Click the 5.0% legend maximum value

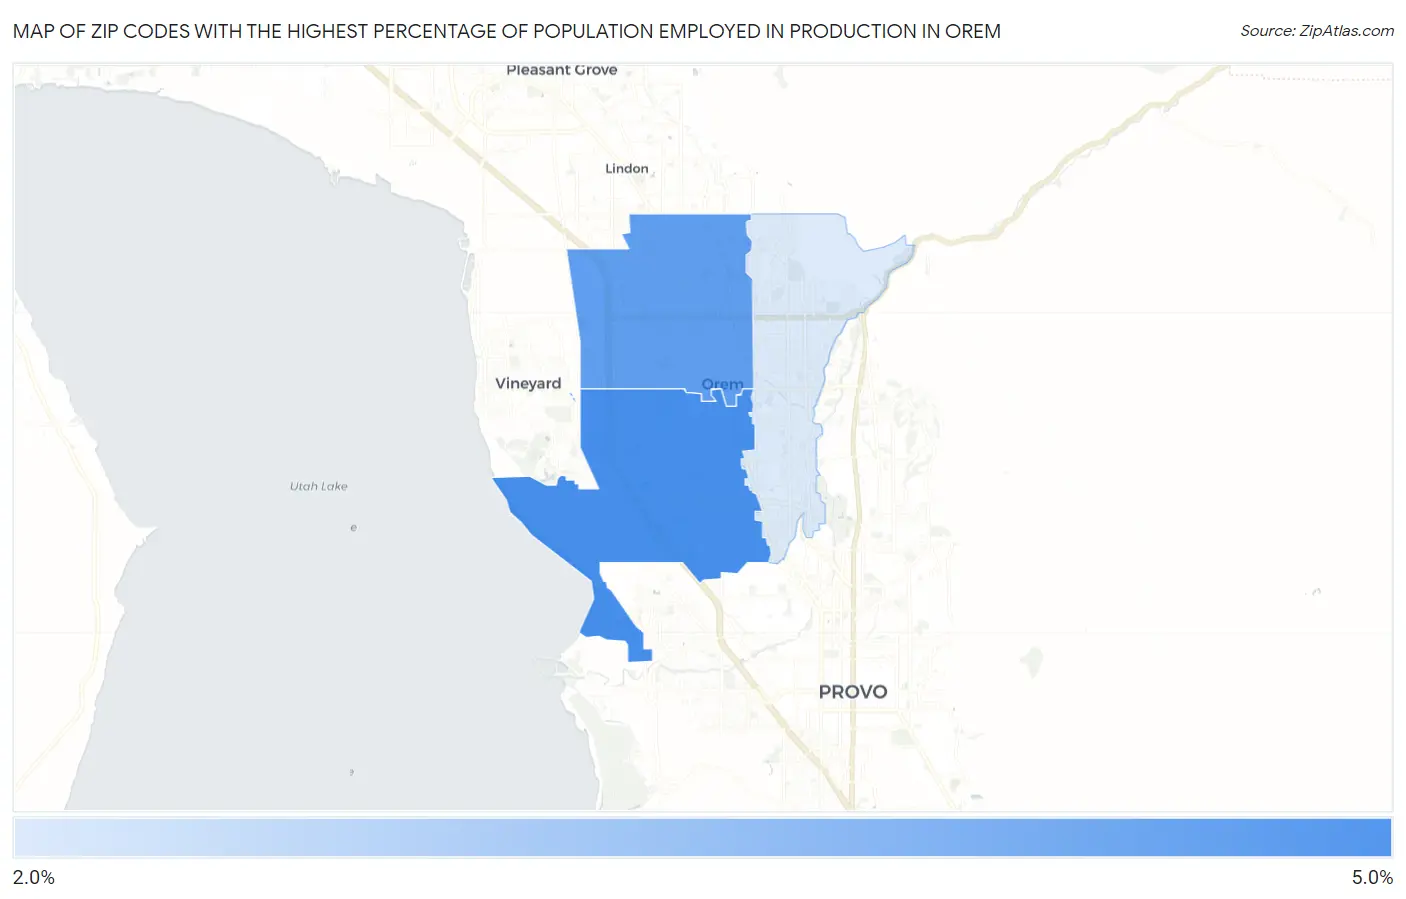[1372, 877]
